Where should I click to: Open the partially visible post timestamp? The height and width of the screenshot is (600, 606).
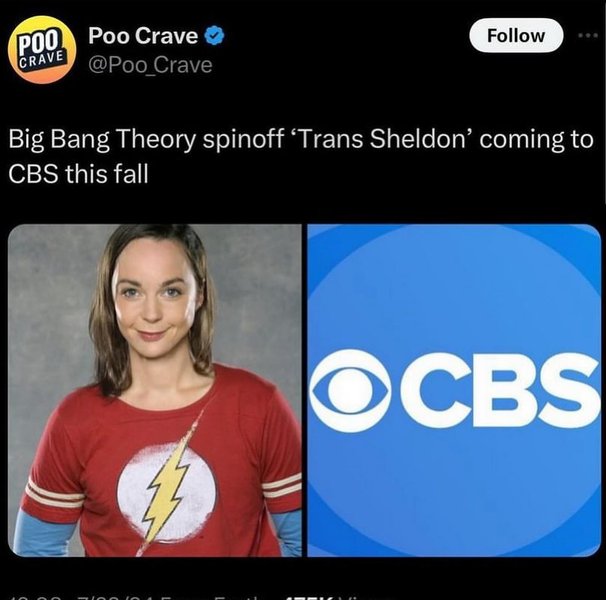[x=91, y=598]
